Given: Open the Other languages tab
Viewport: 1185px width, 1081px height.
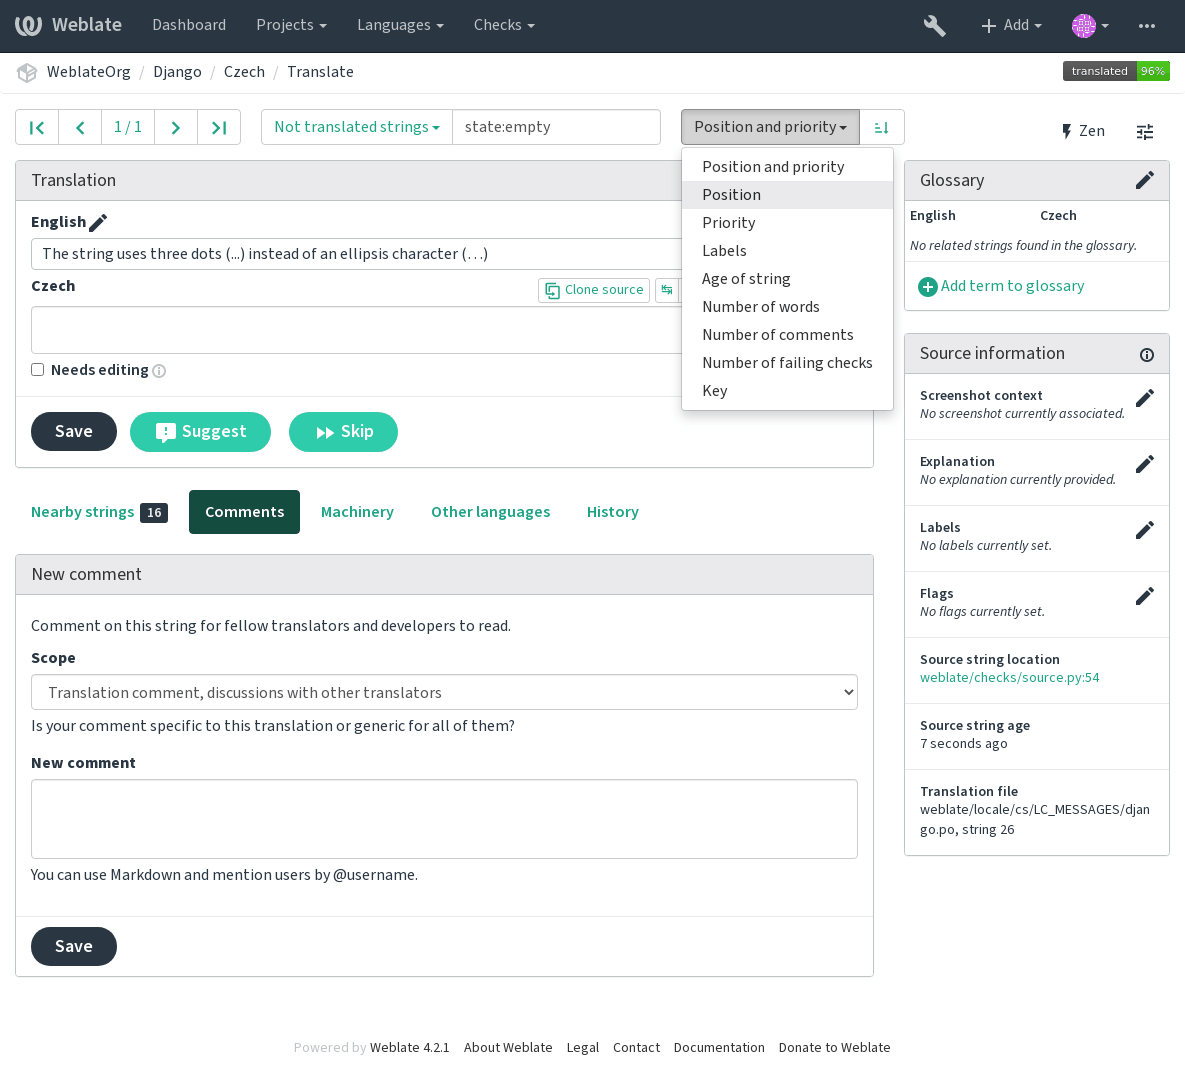Looking at the screenshot, I should [x=490, y=513].
